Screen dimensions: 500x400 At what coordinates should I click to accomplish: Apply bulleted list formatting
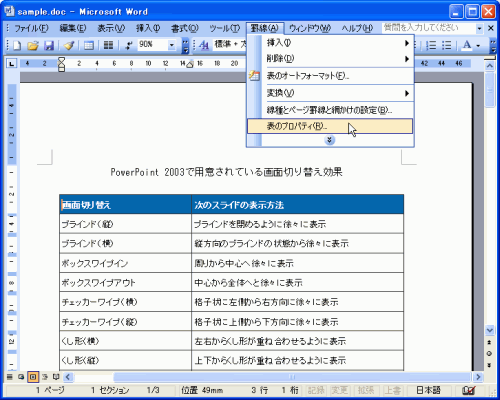coord(447,45)
